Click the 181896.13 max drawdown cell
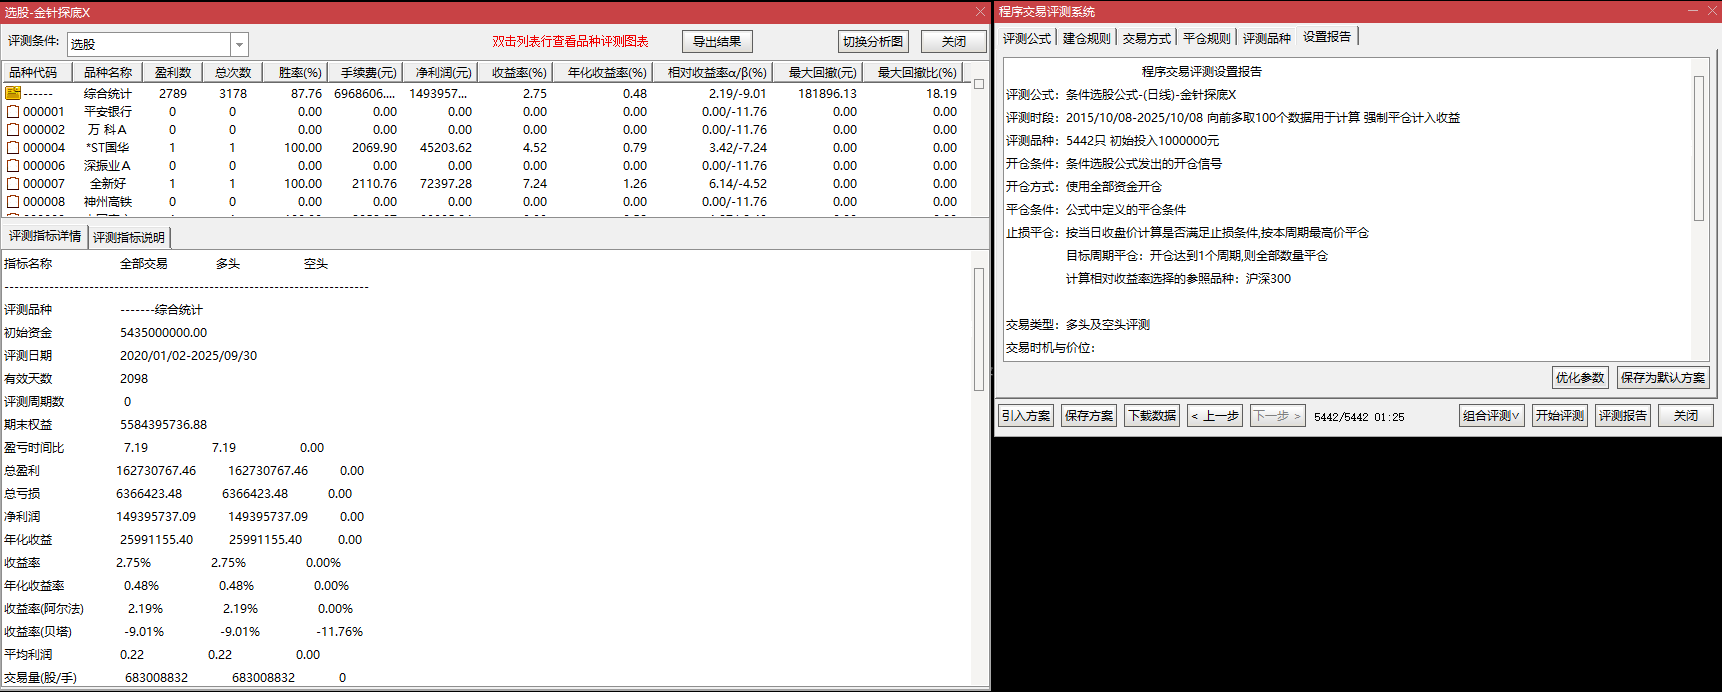 (827, 94)
